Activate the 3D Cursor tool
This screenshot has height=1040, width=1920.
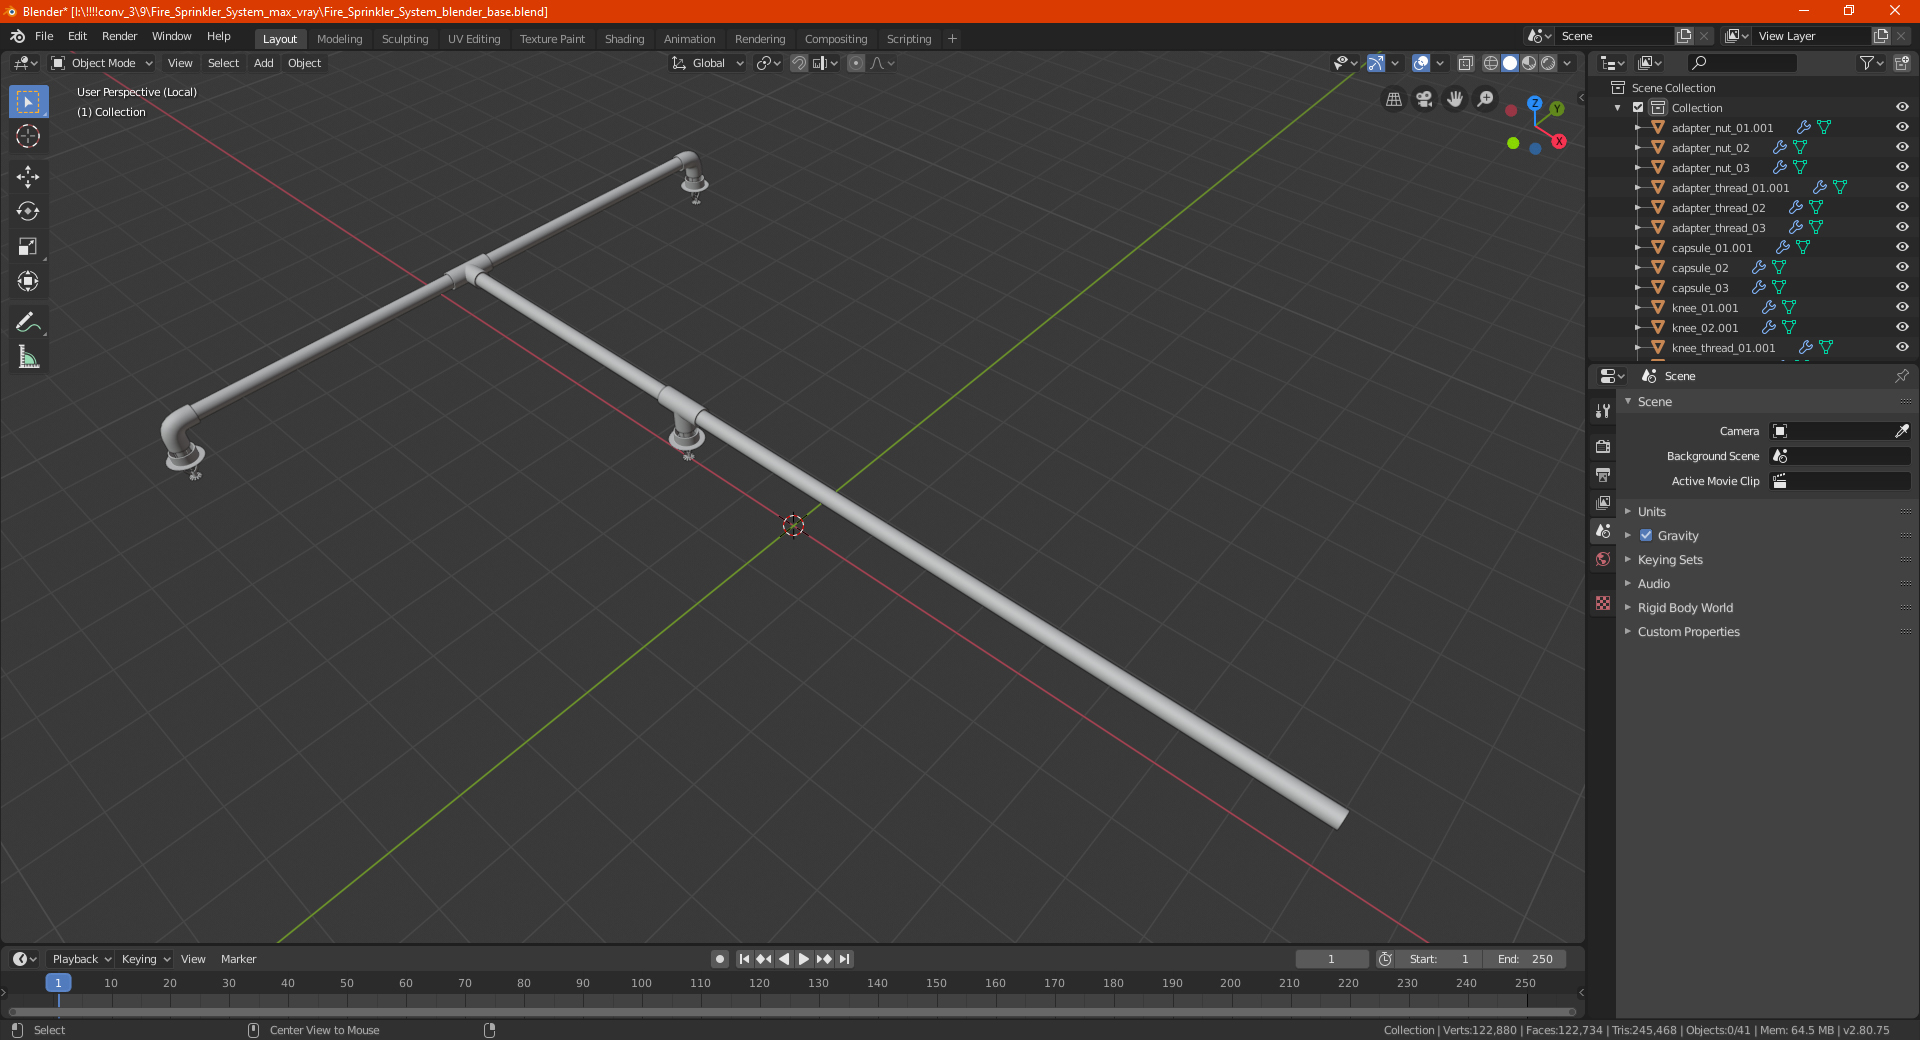pos(28,136)
